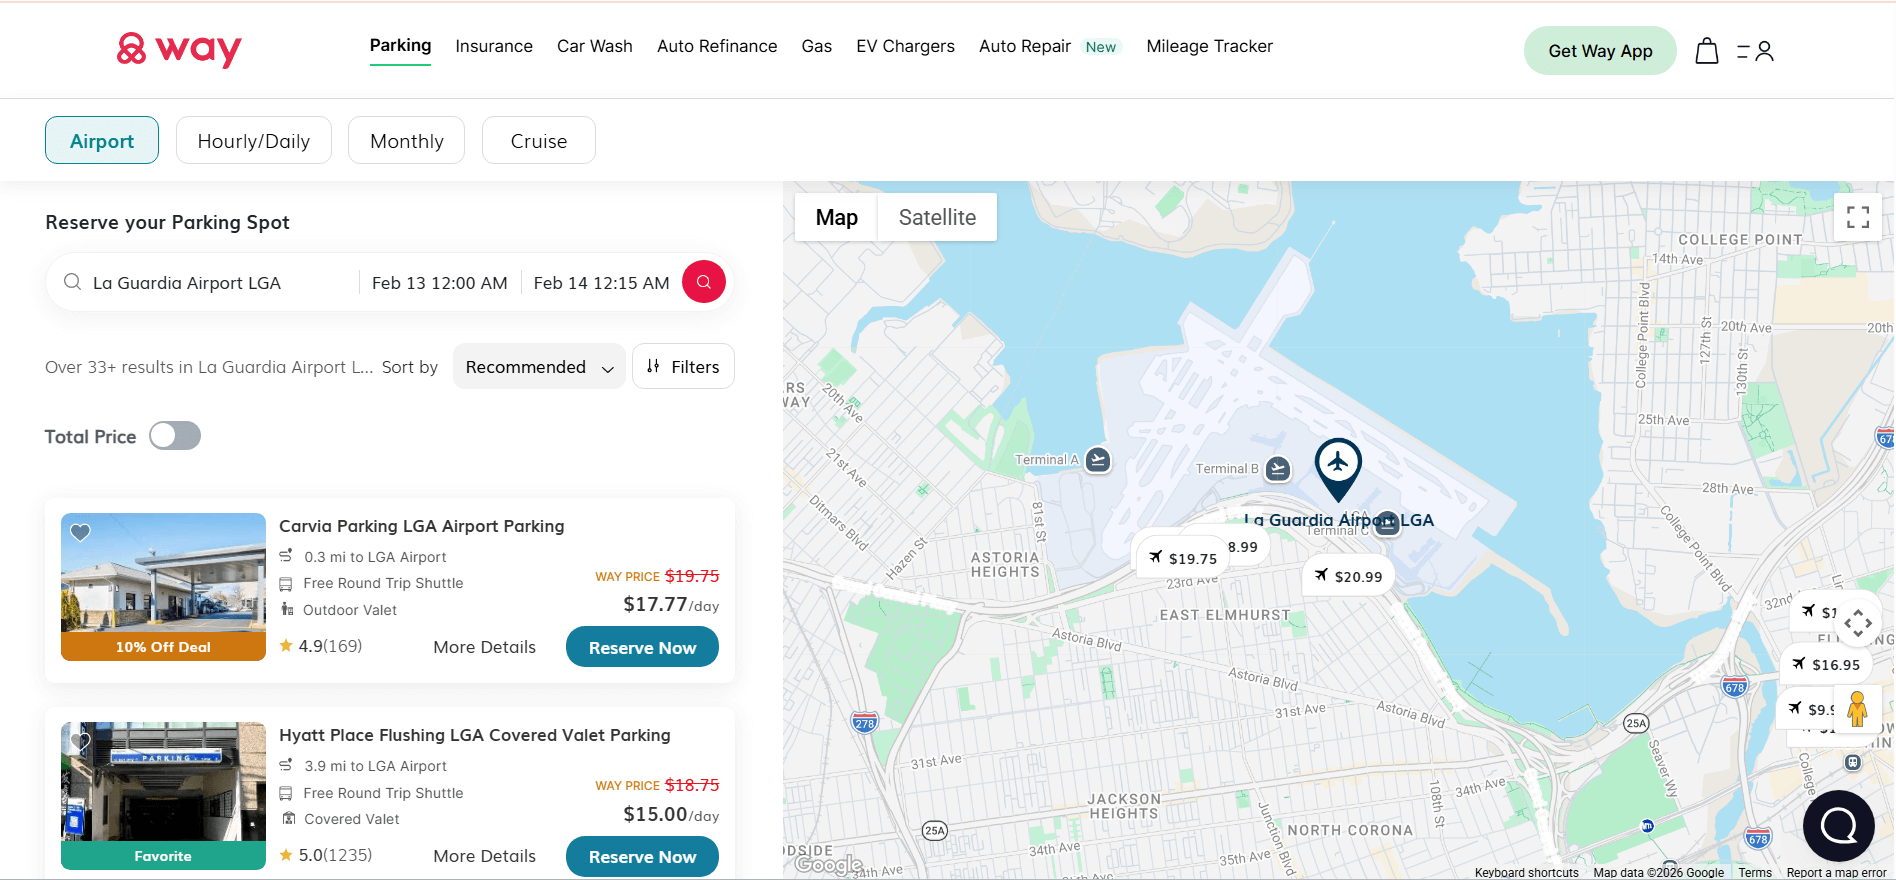
Task: Click the map Keyboard shortcuts link
Action: coord(1526,873)
